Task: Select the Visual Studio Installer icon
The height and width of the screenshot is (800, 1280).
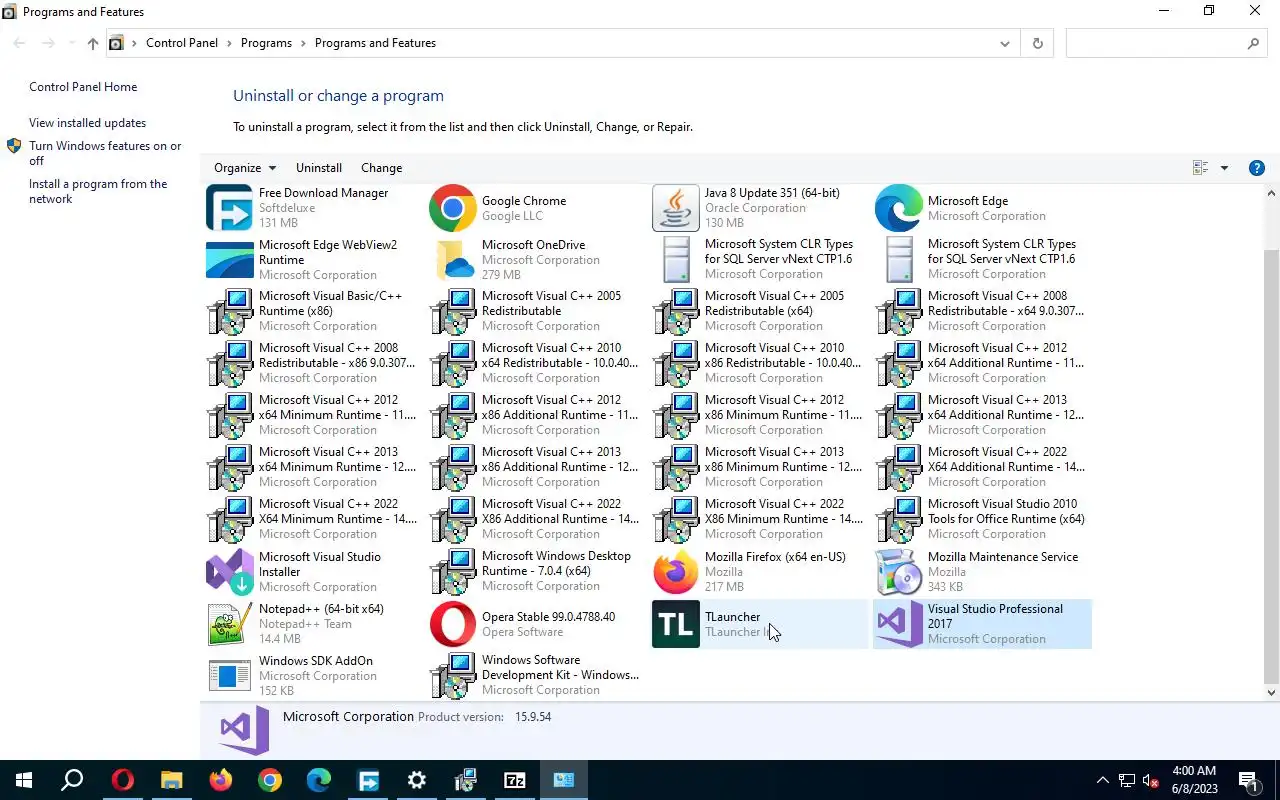Action: click(229, 572)
